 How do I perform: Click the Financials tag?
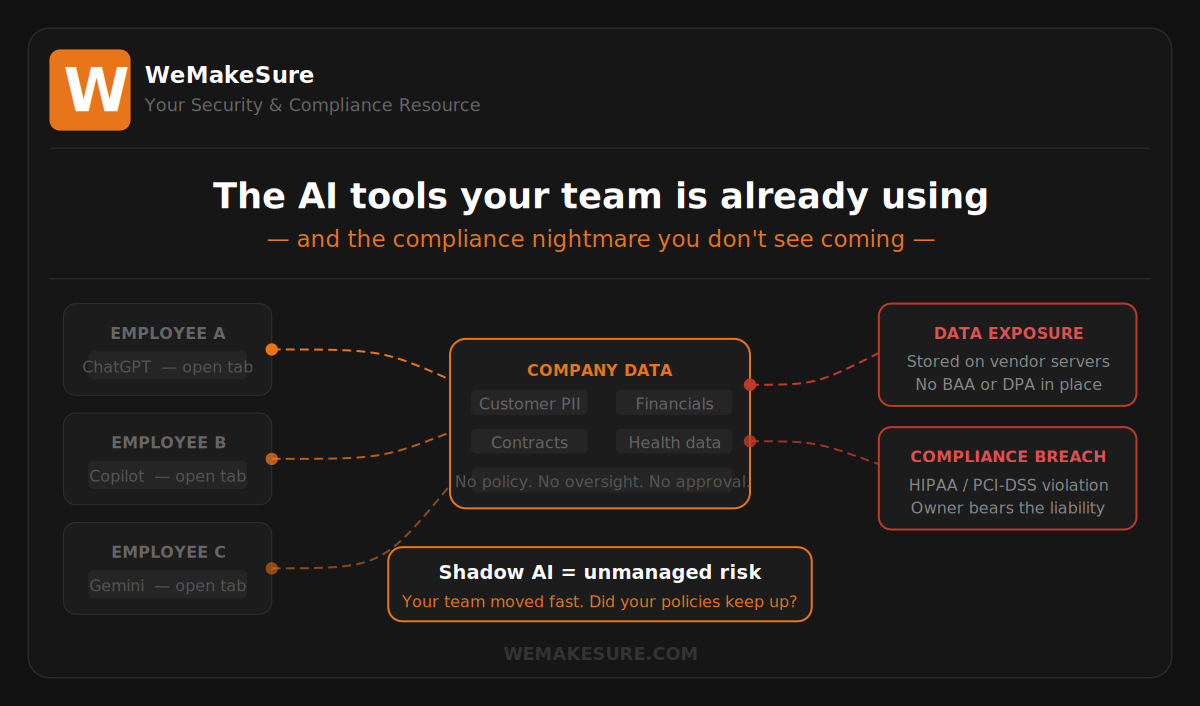(x=674, y=404)
